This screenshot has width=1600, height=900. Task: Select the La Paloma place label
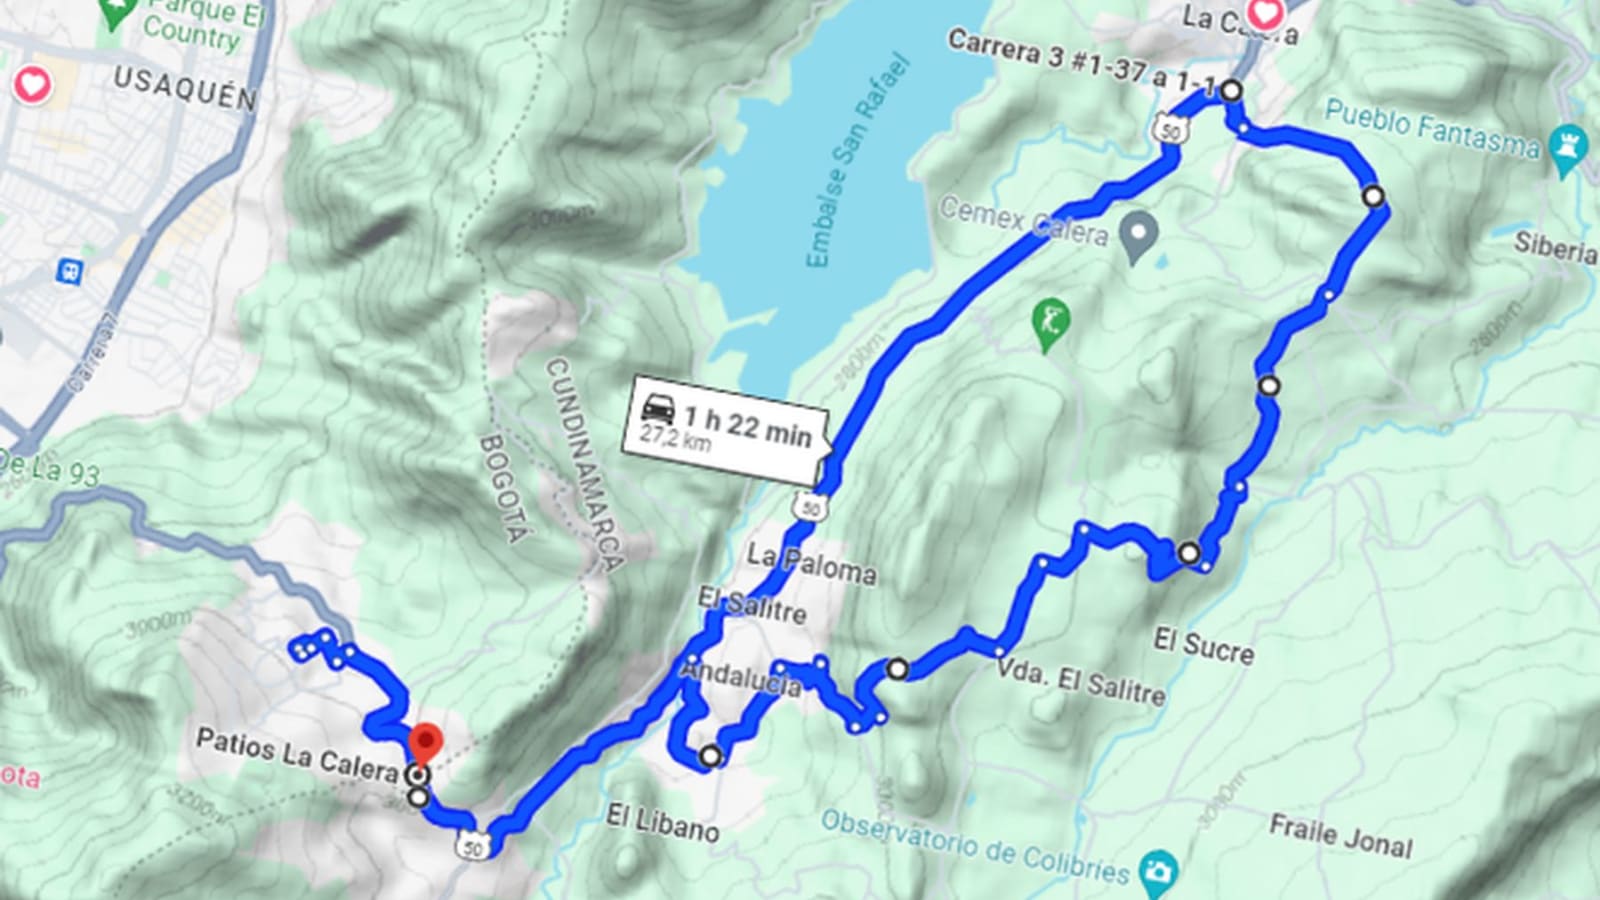point(811,564)
